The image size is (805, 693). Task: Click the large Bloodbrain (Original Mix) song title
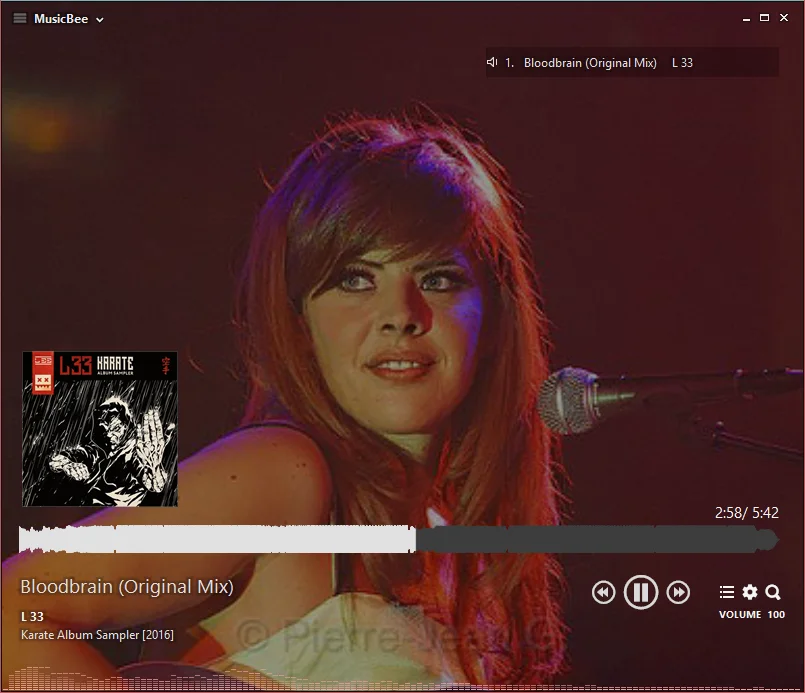127,586
